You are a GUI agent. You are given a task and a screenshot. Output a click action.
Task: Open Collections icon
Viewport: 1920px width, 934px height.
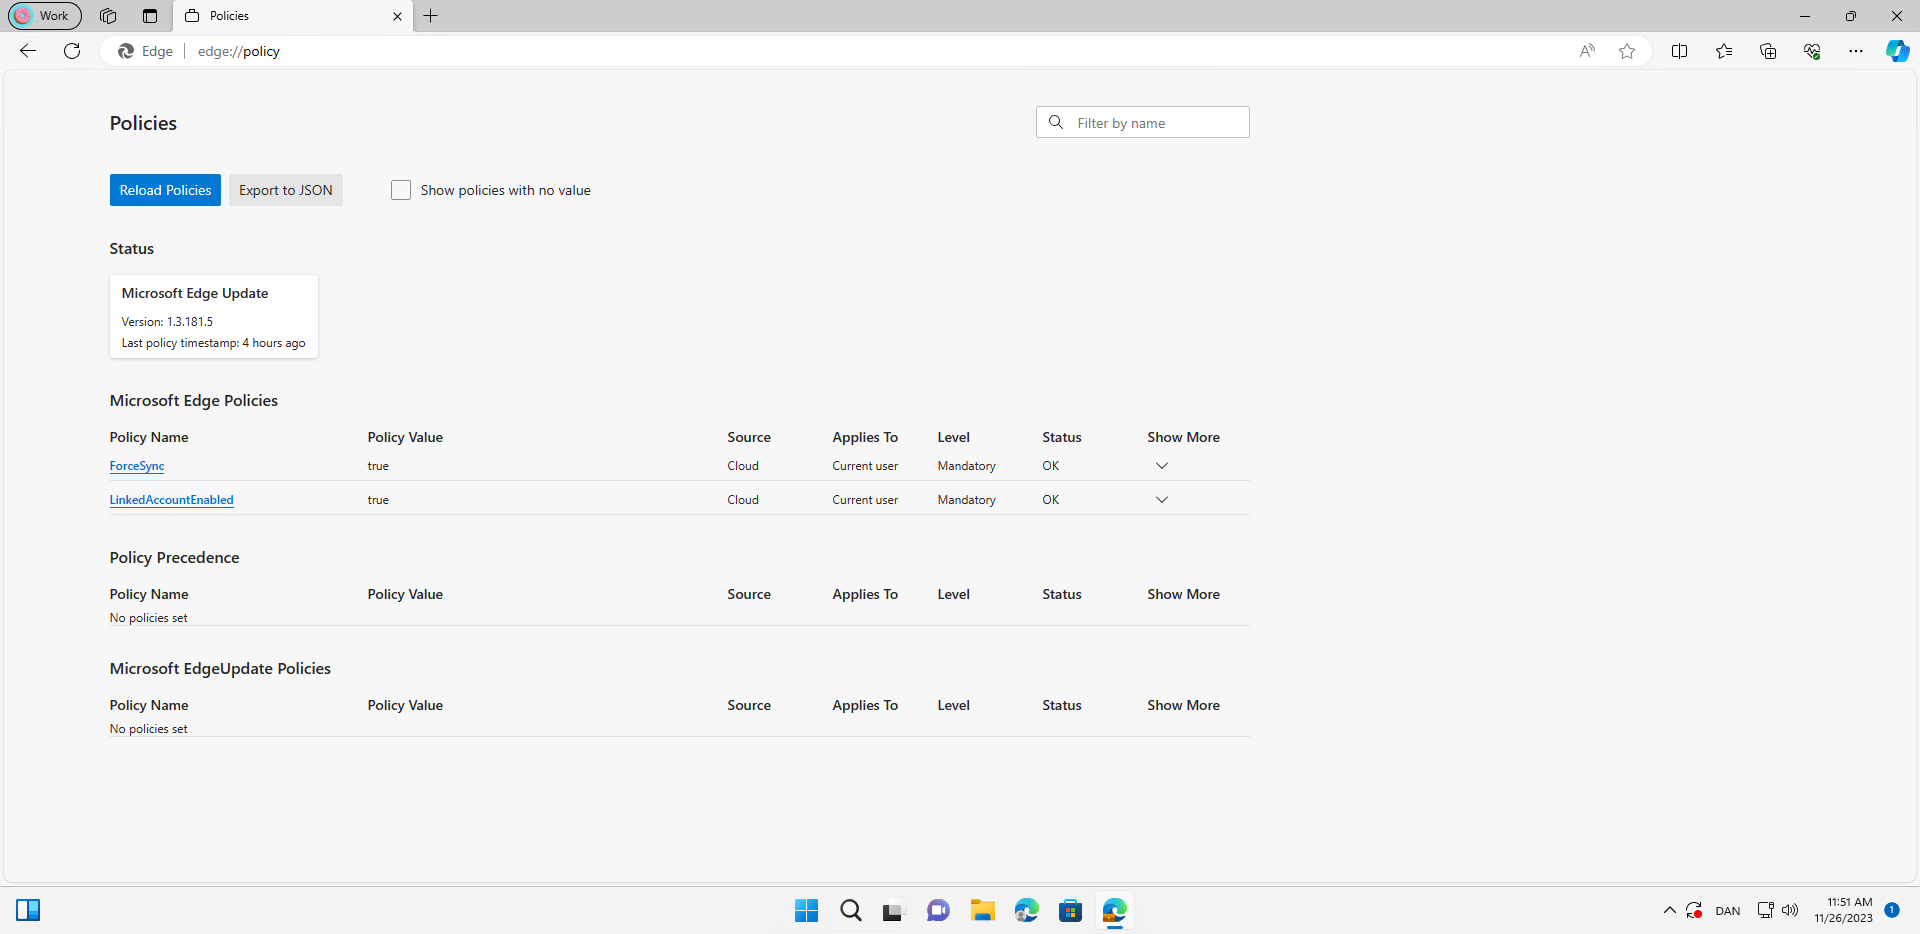[x=1768, y=51]
